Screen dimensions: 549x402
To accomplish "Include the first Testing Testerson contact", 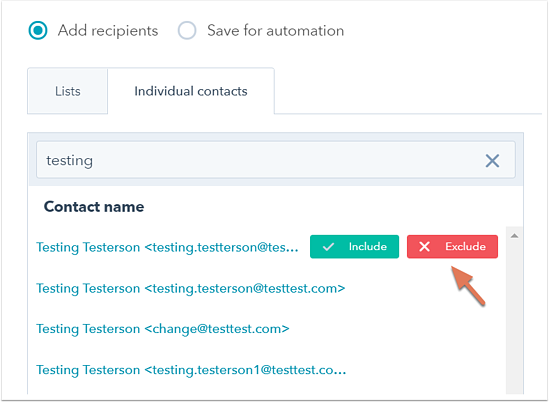I will pyautogui.click(x=354, y=247).
